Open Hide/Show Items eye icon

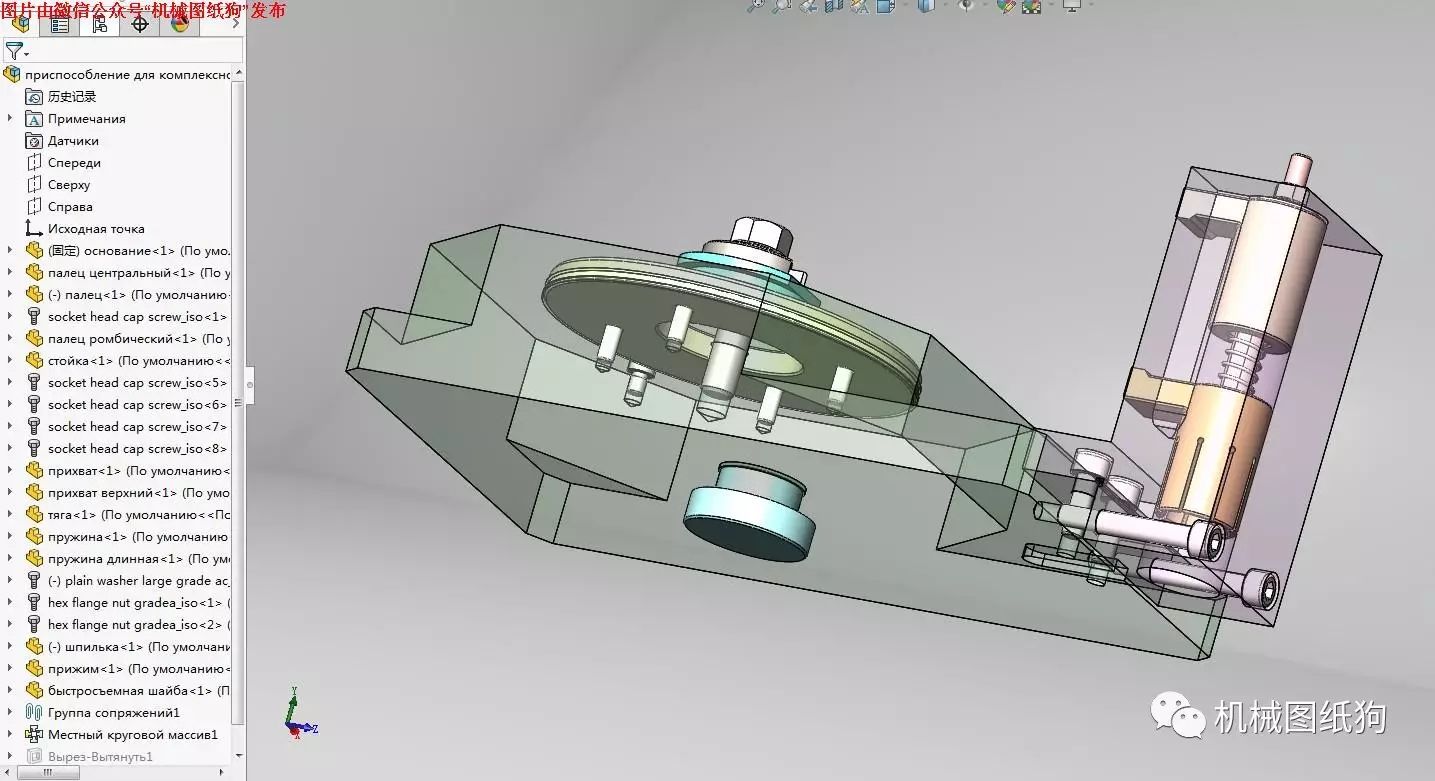point(966,6)
